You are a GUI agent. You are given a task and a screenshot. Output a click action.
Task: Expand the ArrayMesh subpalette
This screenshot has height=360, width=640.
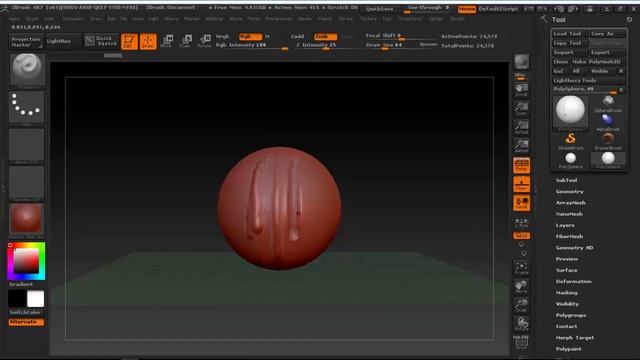[x=570, y=203]
